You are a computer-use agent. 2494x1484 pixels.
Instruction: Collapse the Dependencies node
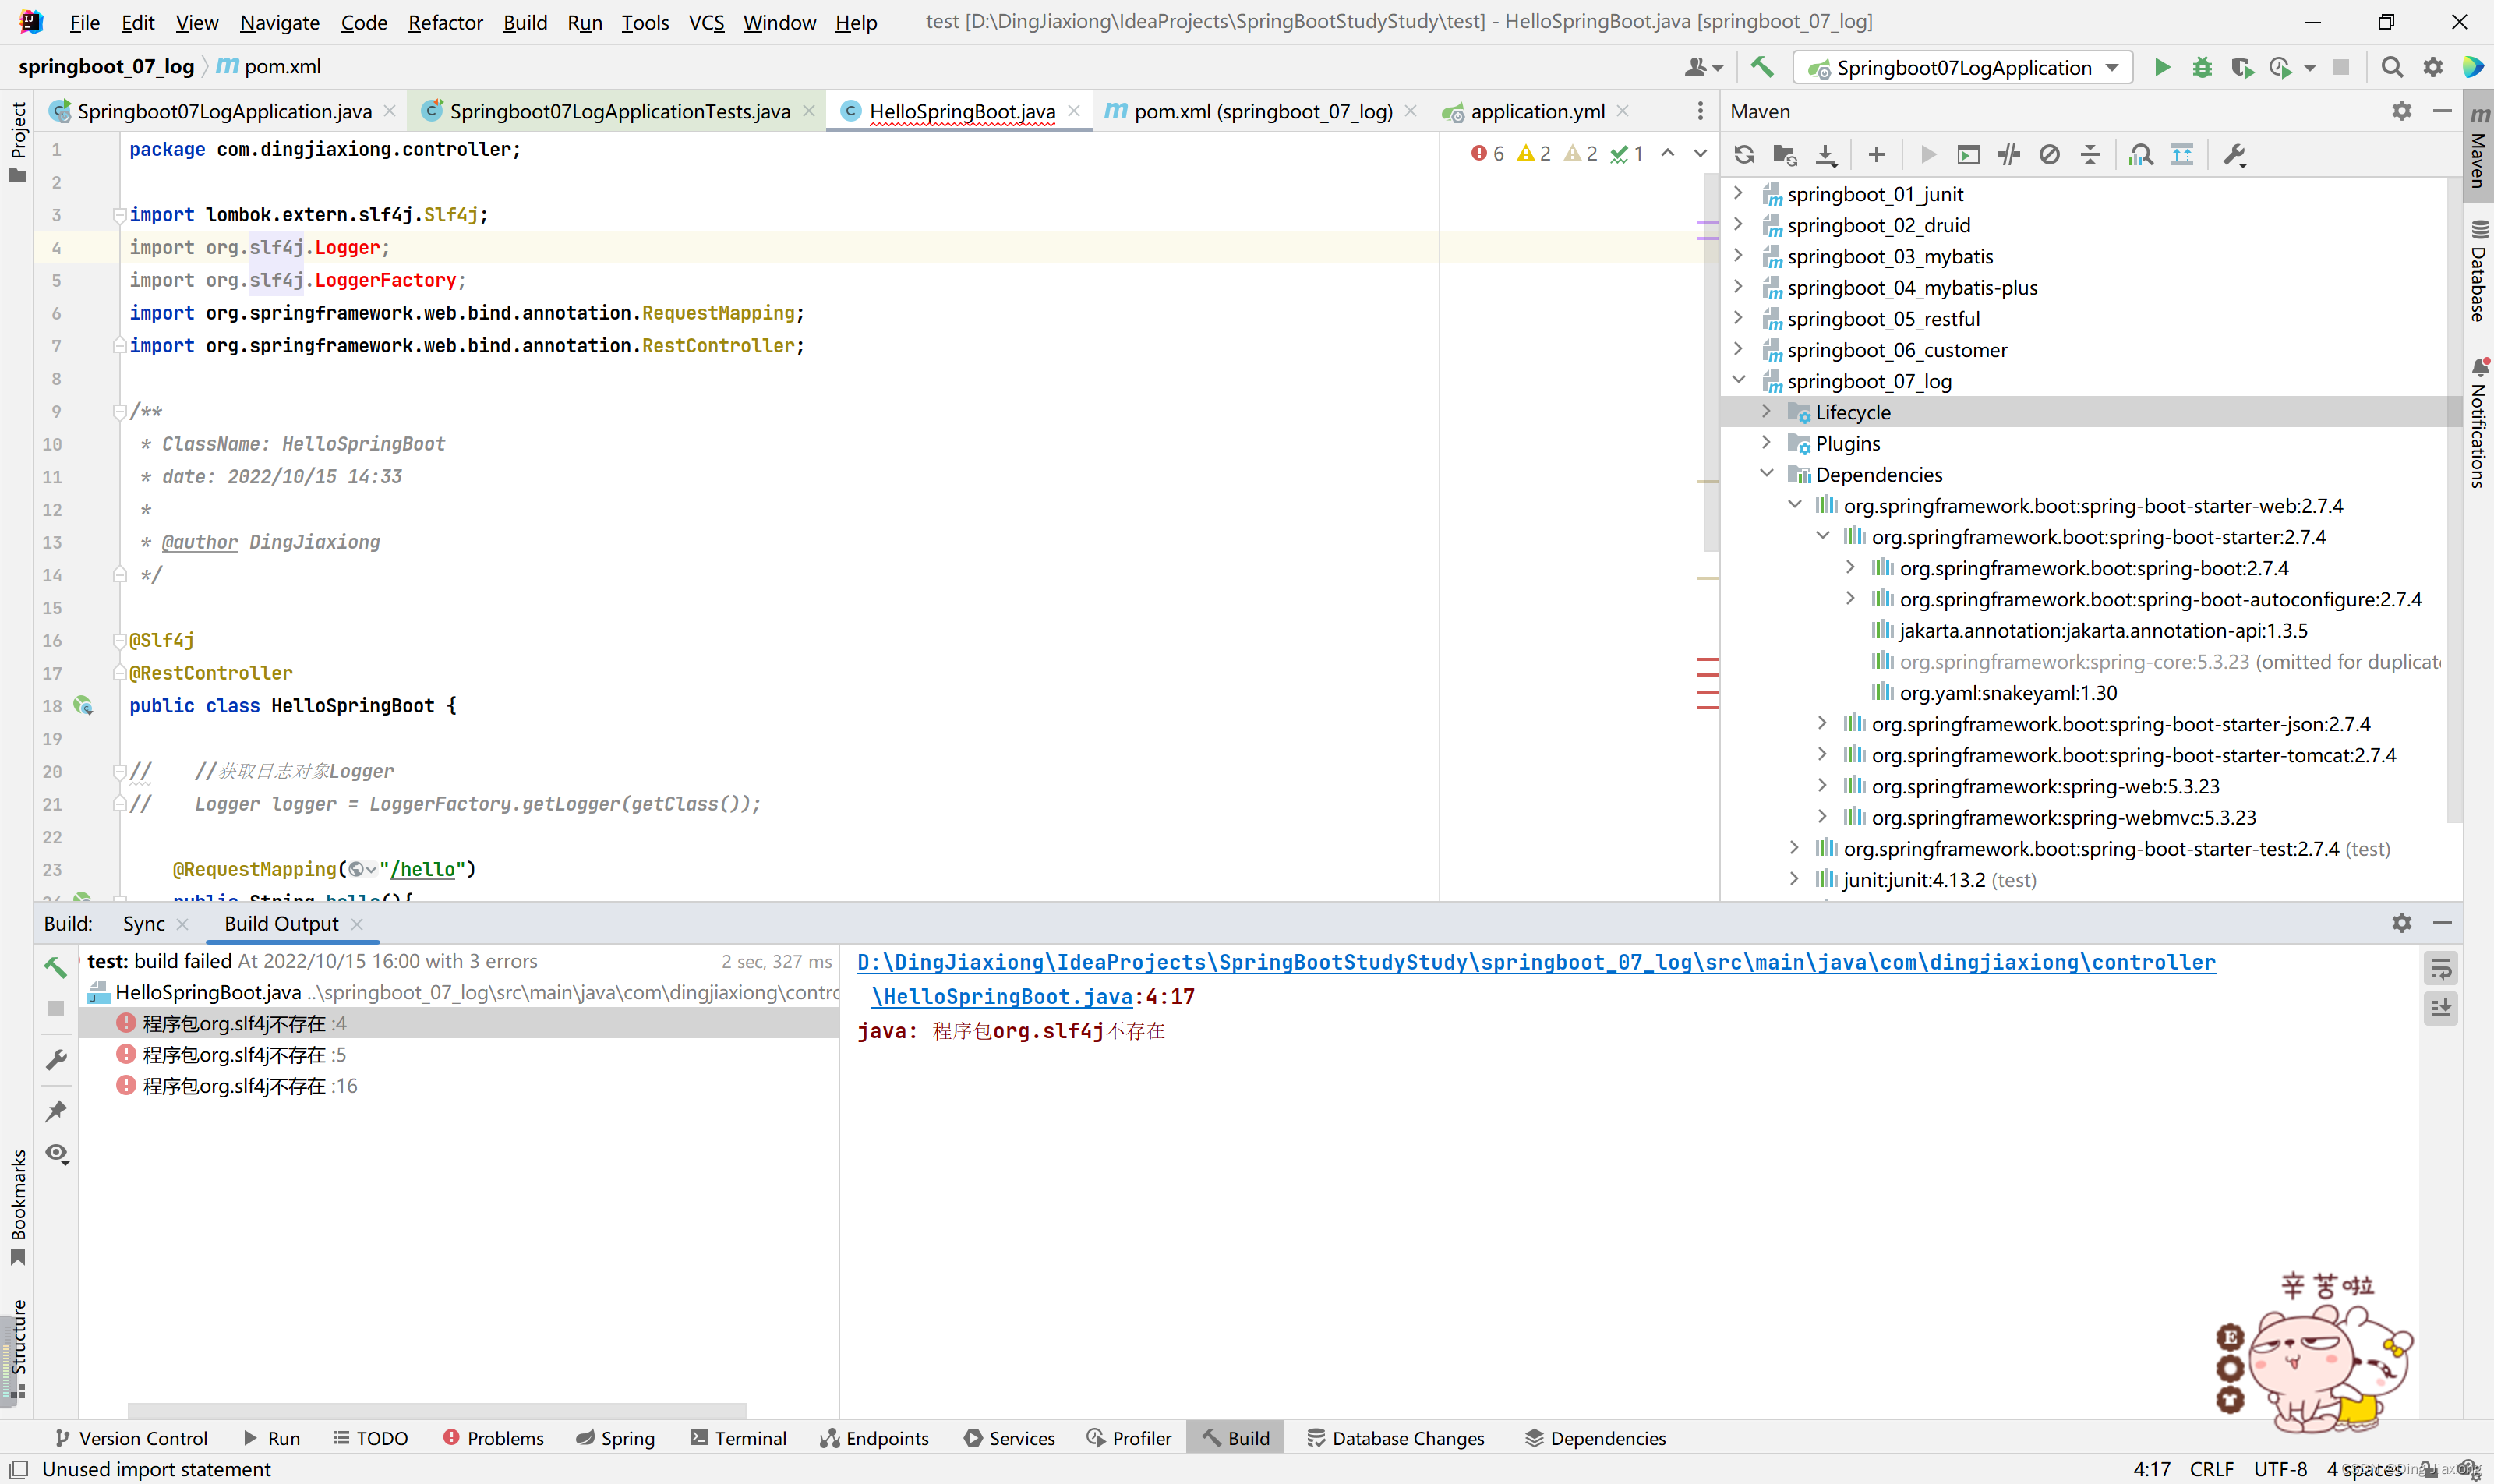pos(1766,474)
